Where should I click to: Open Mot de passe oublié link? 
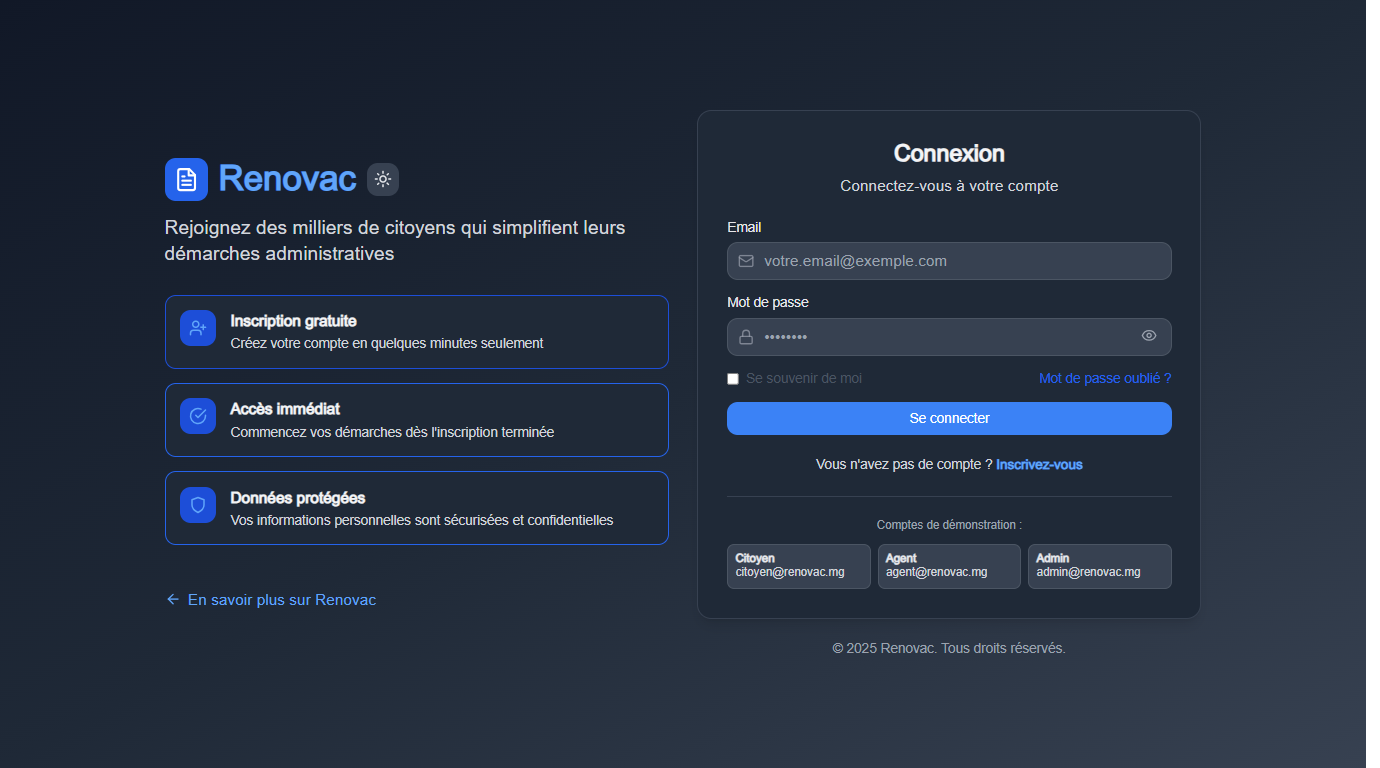pos(1105,378)
